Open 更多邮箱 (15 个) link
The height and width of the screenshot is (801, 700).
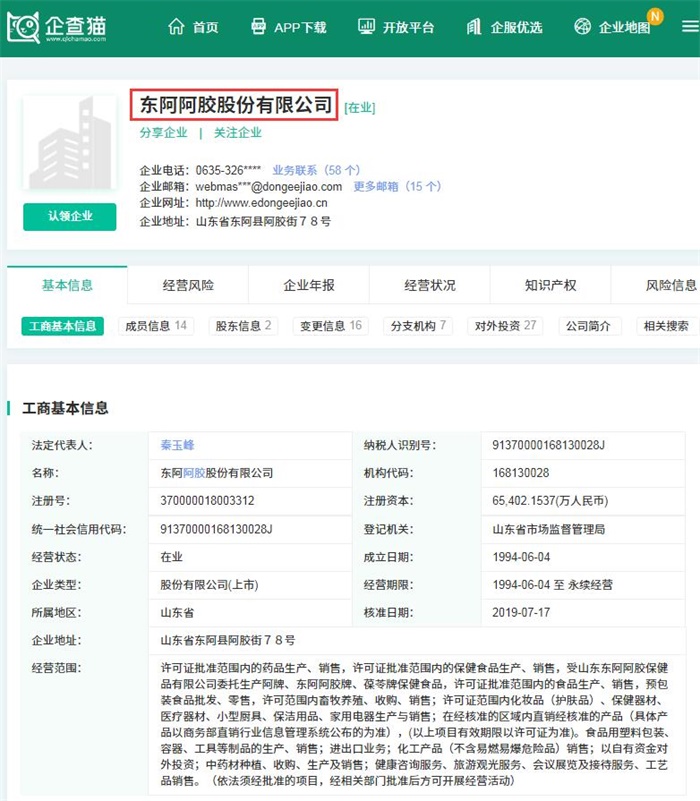click(397, 186)
